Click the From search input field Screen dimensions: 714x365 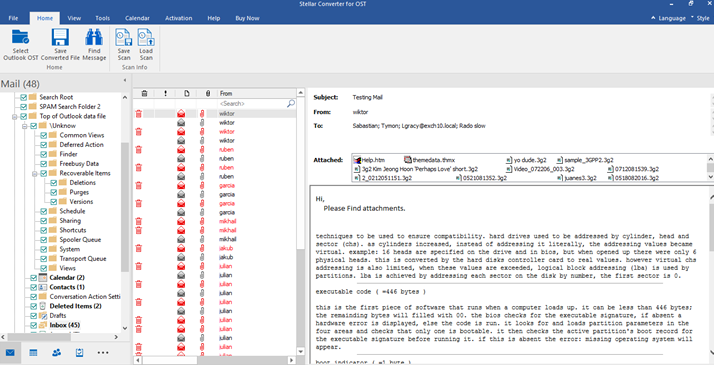tap(252, 104)
